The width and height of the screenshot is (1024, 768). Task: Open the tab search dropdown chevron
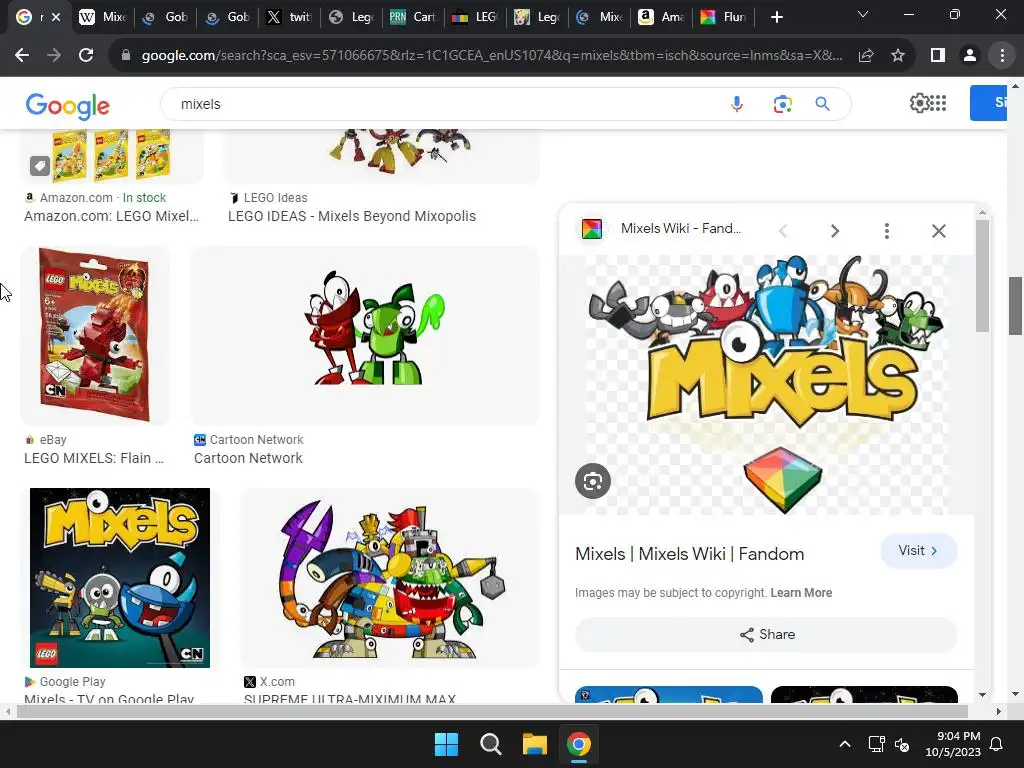coord(863,14)
